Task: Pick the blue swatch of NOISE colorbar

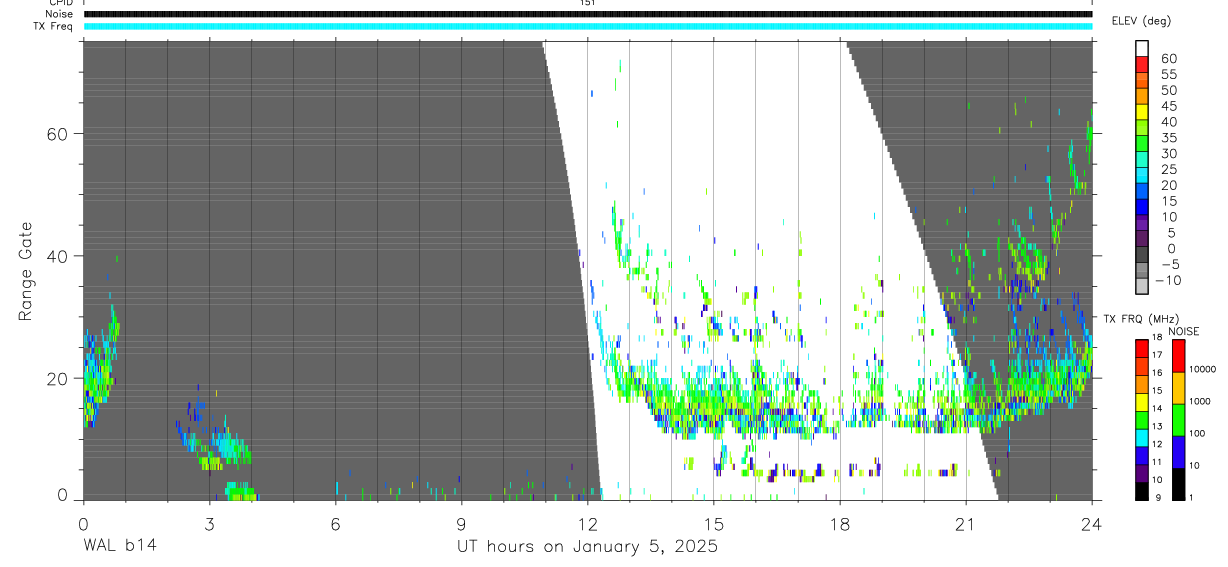Action: tap(1178, 451)
